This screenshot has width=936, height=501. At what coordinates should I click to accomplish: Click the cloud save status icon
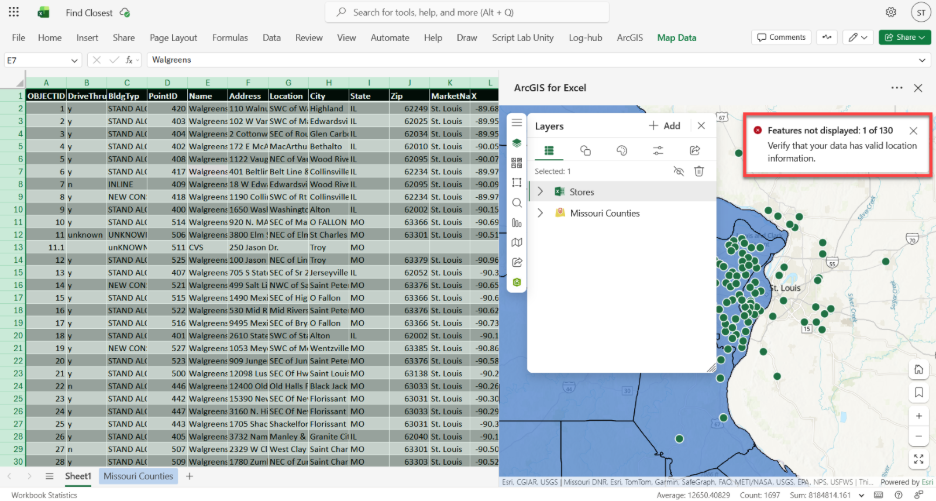[x=125, y=13]
